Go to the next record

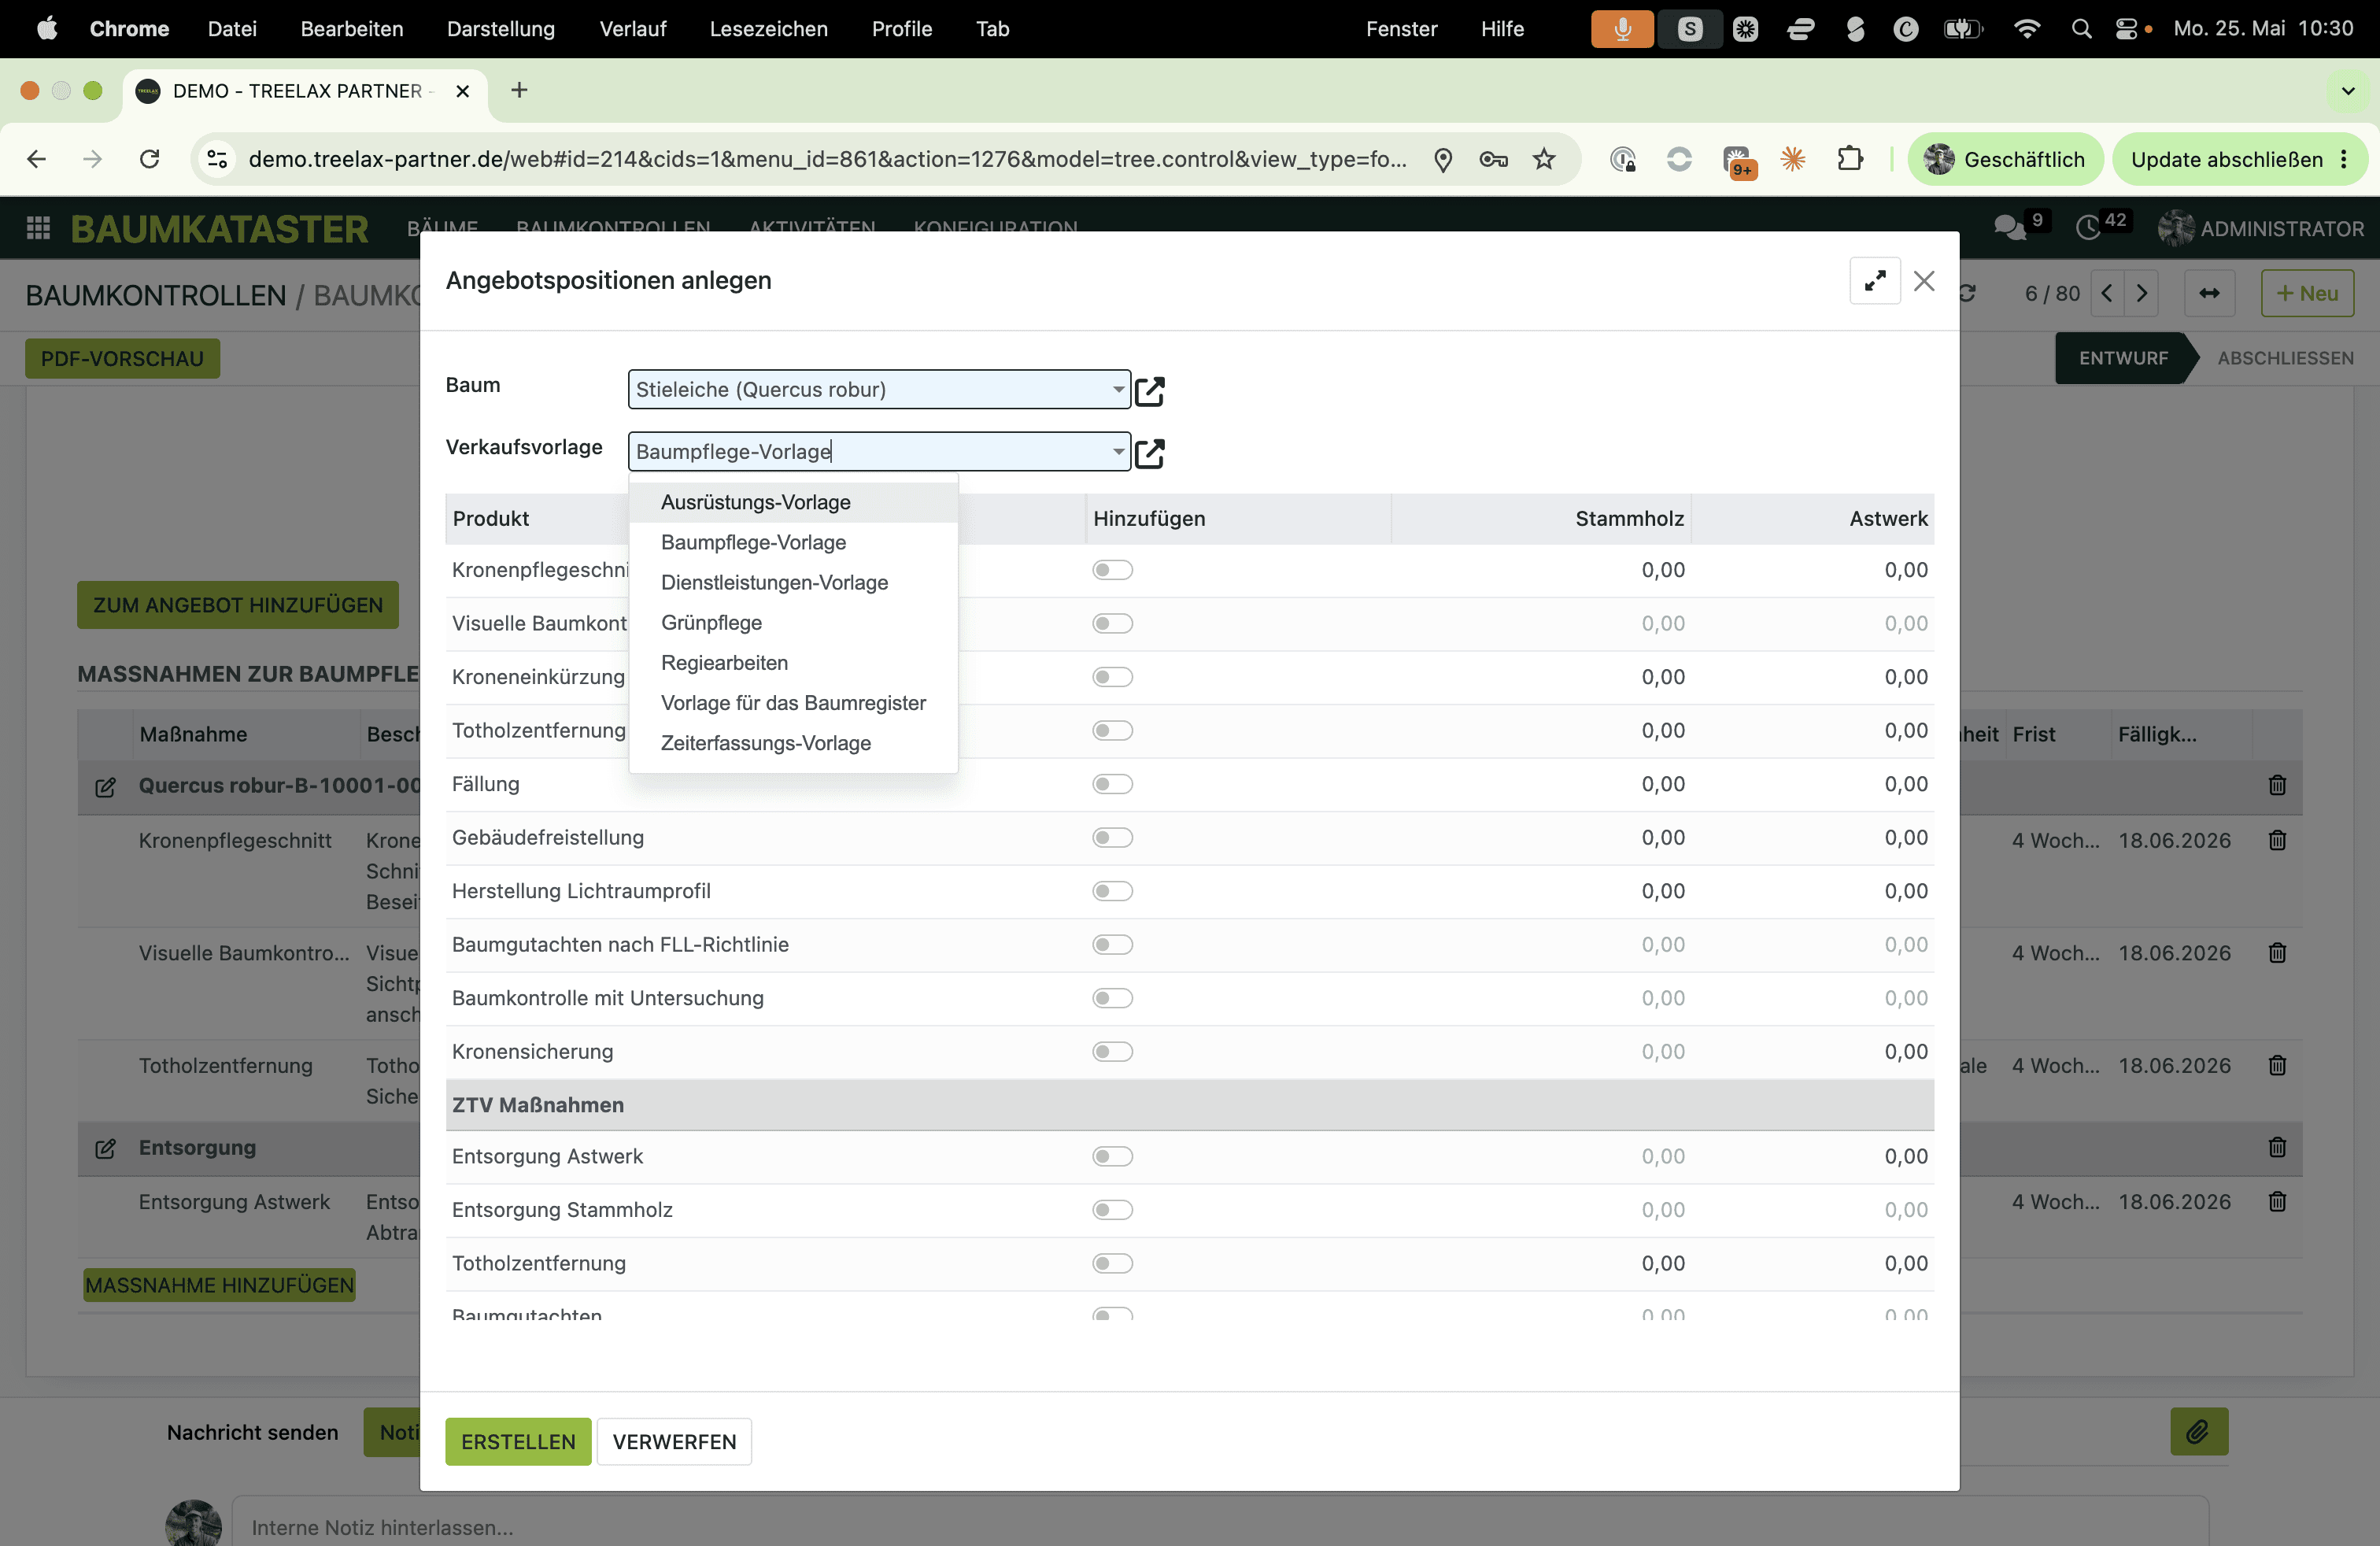click(x=2141, y=293)
